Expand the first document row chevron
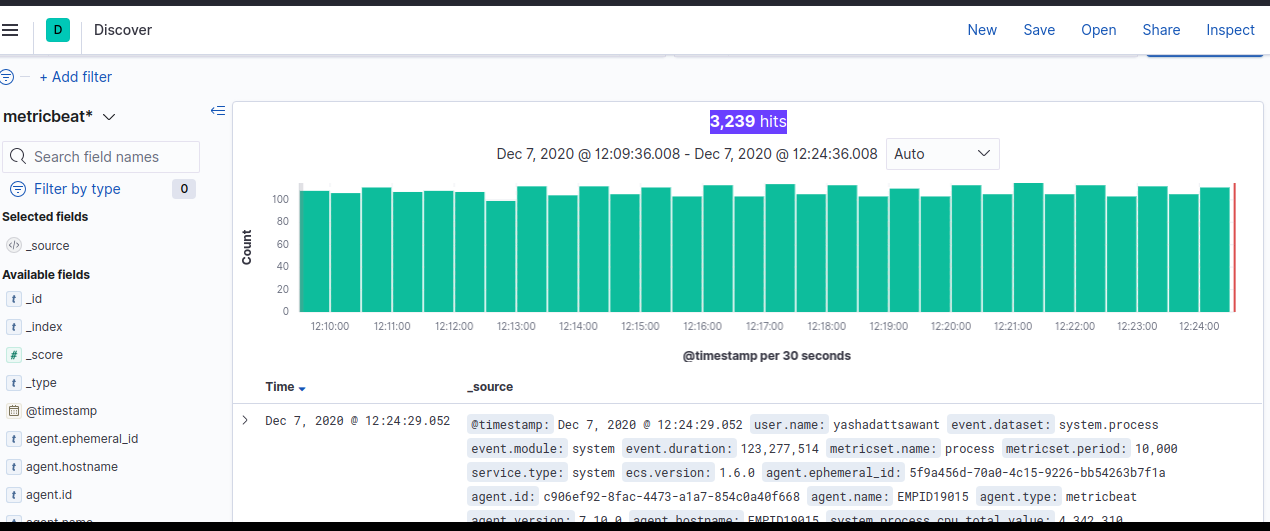The height and width of the screenshot is (531, 1270). tap(246, 421)
